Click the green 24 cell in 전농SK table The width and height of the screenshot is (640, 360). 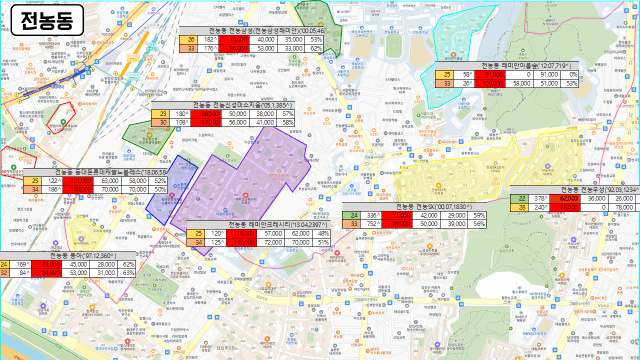tap(351, 216)
